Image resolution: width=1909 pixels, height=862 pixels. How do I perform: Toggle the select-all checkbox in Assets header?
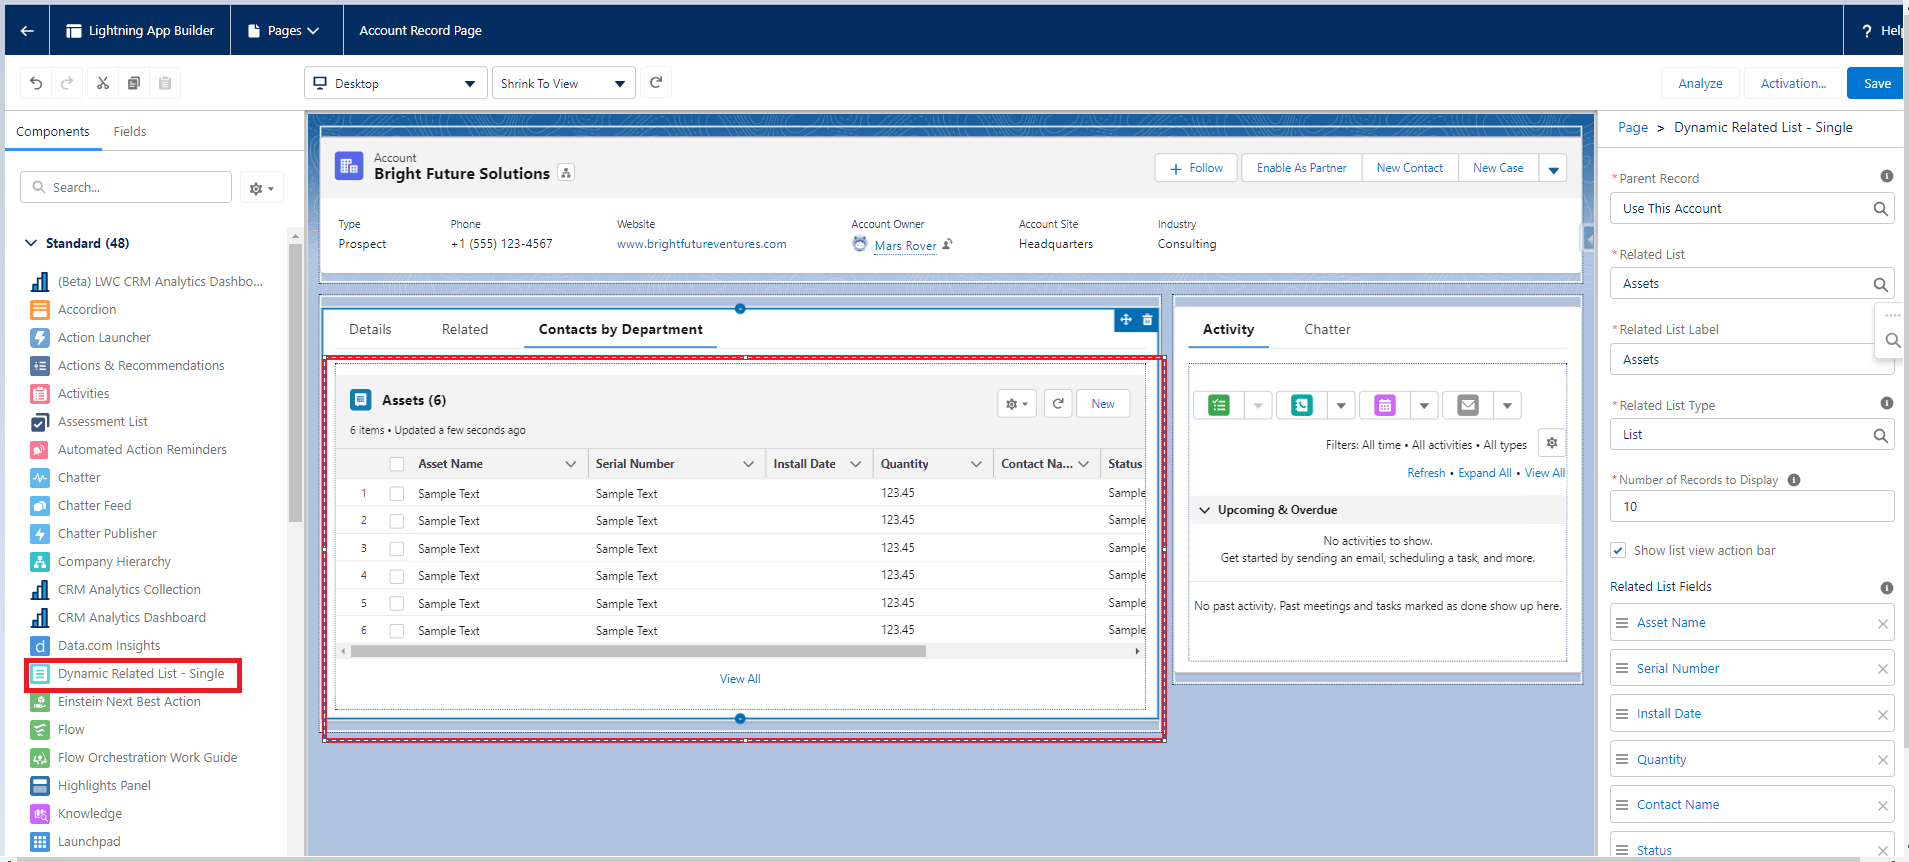pos(397,464)
